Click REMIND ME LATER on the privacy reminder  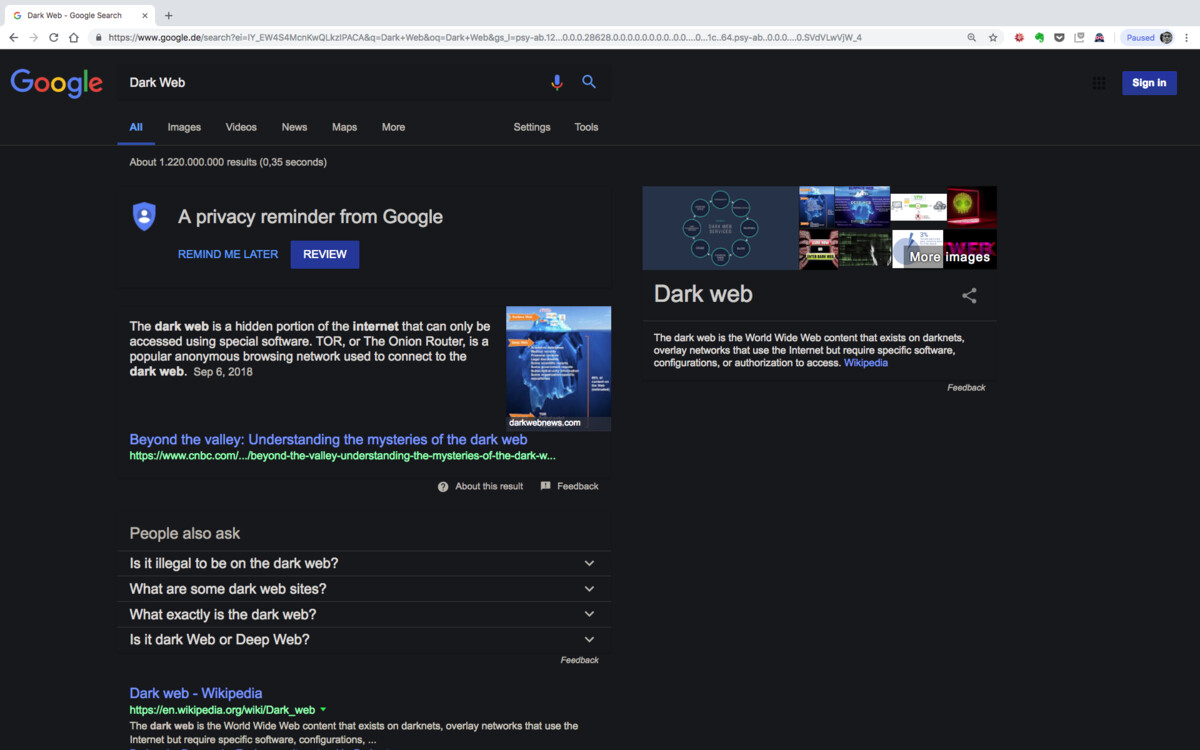pyautogui.click(x=227, y=254)
